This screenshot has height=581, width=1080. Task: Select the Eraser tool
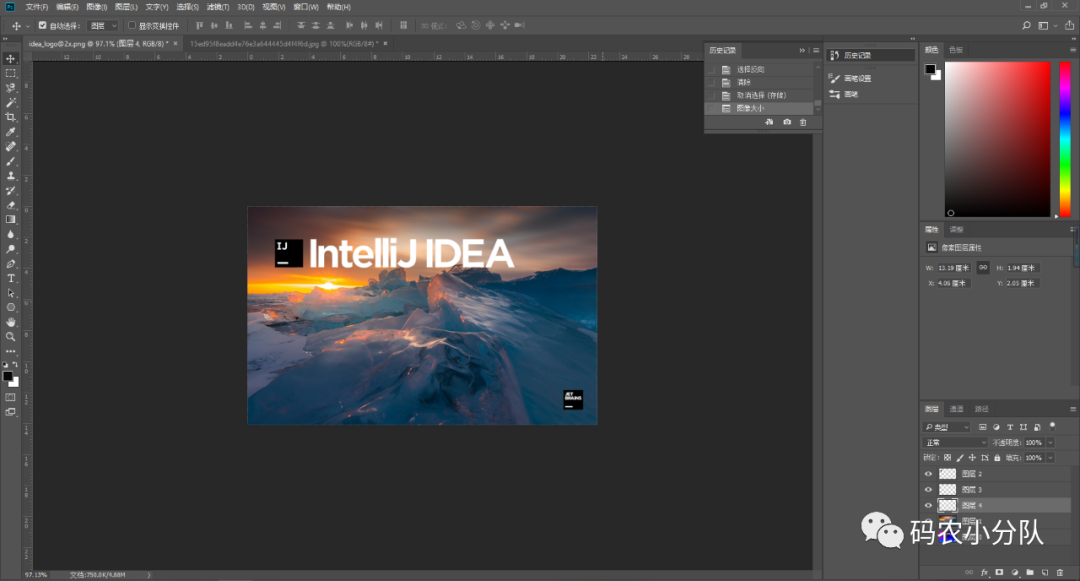click(x=10, y=204)
